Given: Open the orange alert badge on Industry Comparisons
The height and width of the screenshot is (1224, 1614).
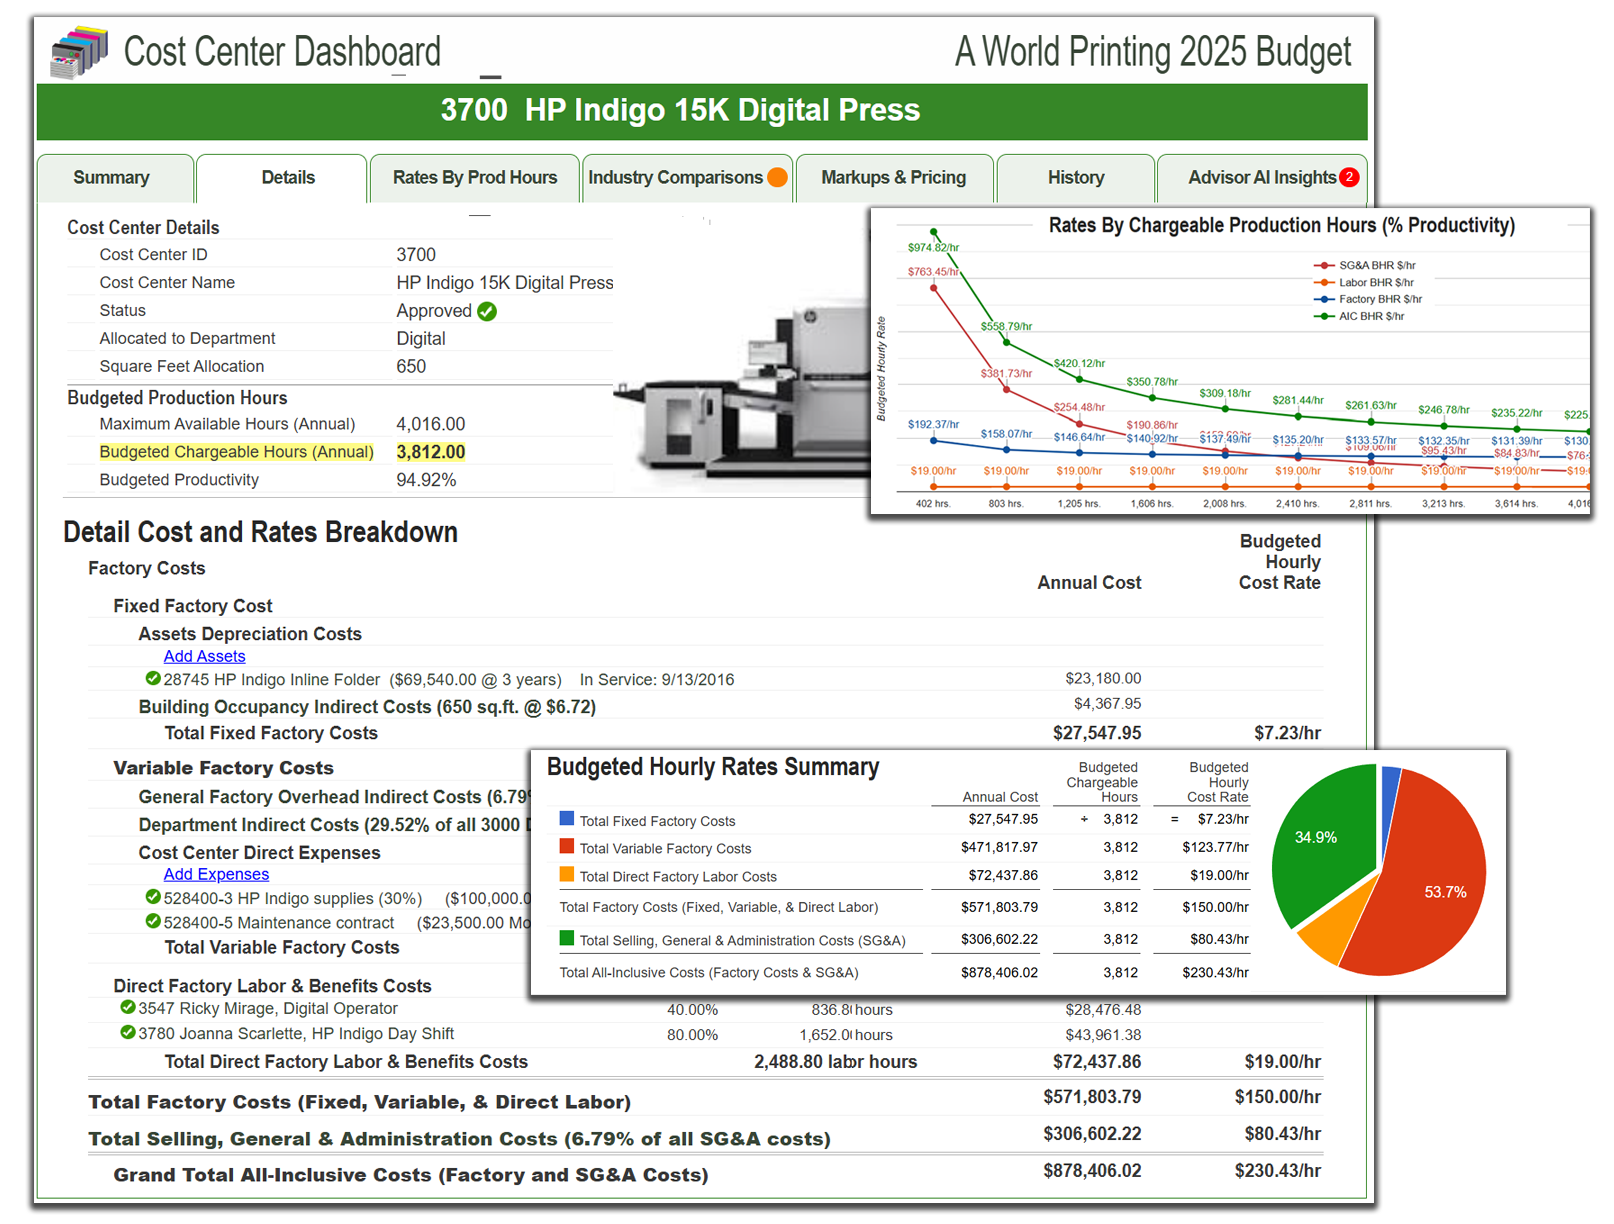Looking at the screenshot, I should point(778,177).
